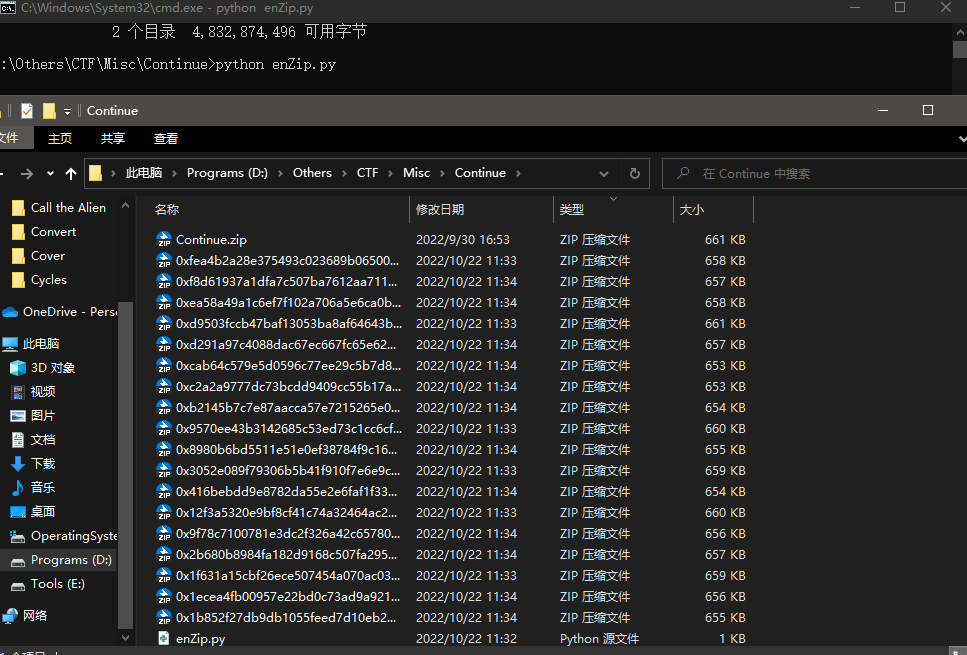
Task: Open the 下载 folder icon in sidebar
Action: click(17, 464)
